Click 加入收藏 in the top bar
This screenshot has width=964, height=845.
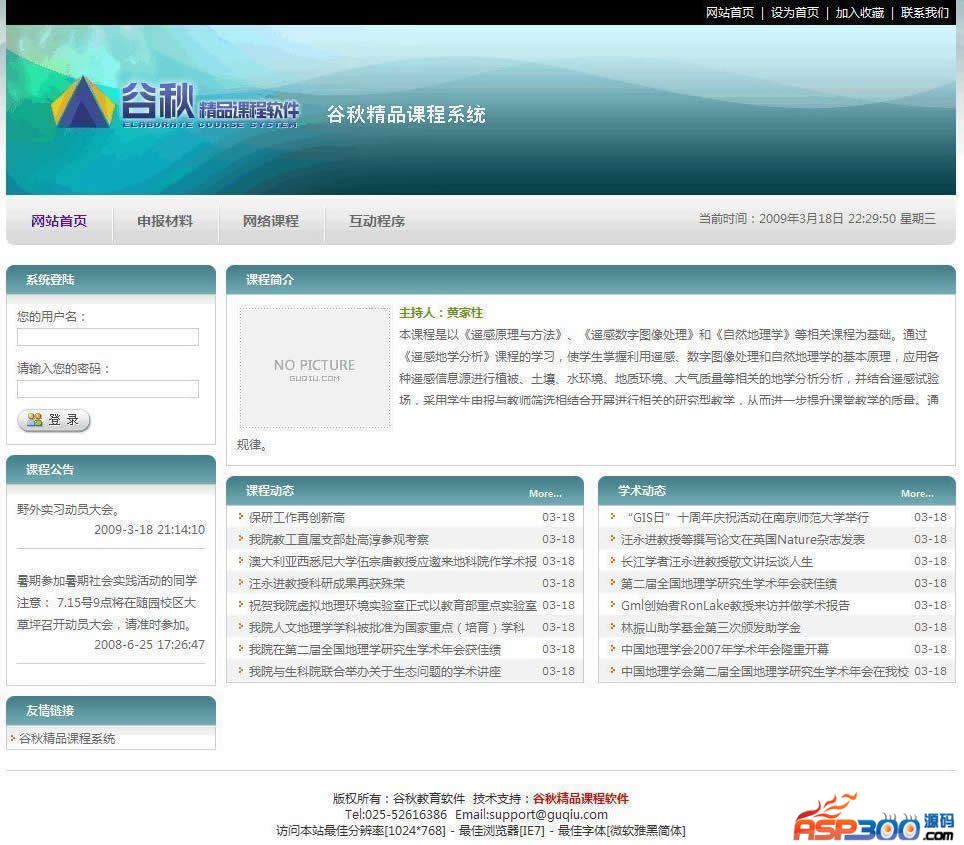point(860,13)
